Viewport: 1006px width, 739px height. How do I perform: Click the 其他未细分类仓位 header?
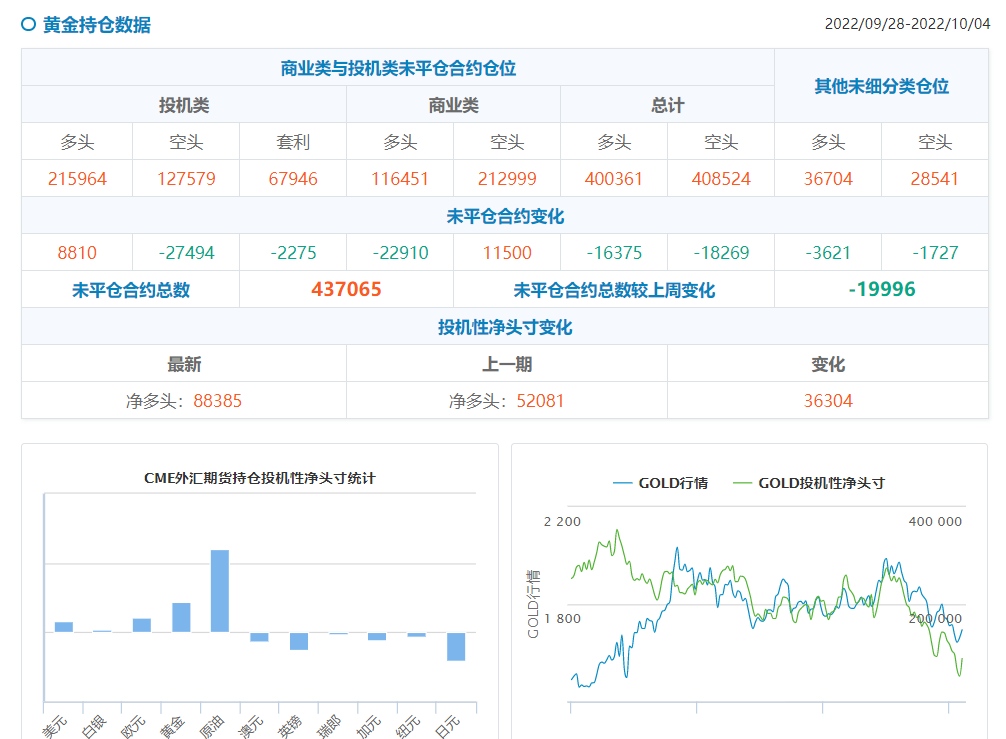pos(881,85)
